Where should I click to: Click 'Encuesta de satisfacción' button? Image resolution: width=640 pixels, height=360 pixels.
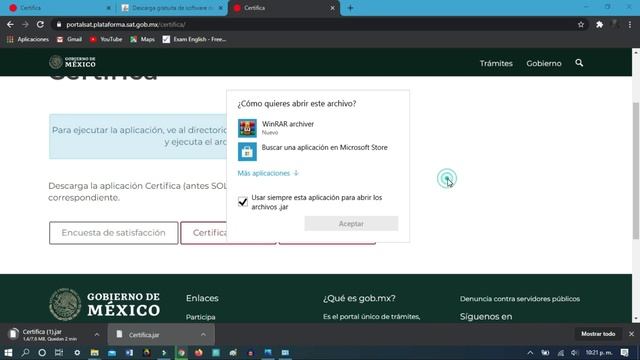[113, 233]
